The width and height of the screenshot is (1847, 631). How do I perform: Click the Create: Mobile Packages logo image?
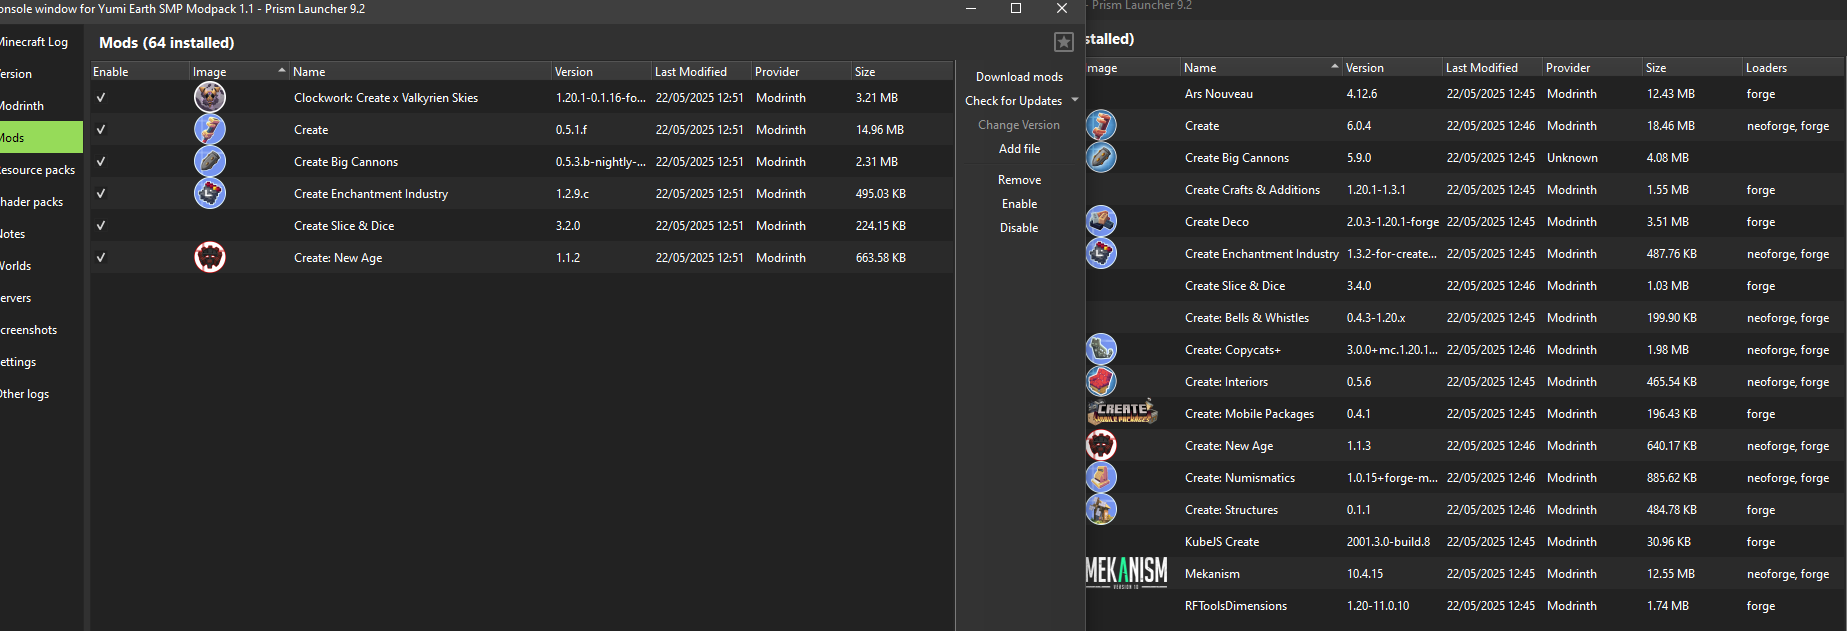pyautogui.click(x=1122, y=412)
